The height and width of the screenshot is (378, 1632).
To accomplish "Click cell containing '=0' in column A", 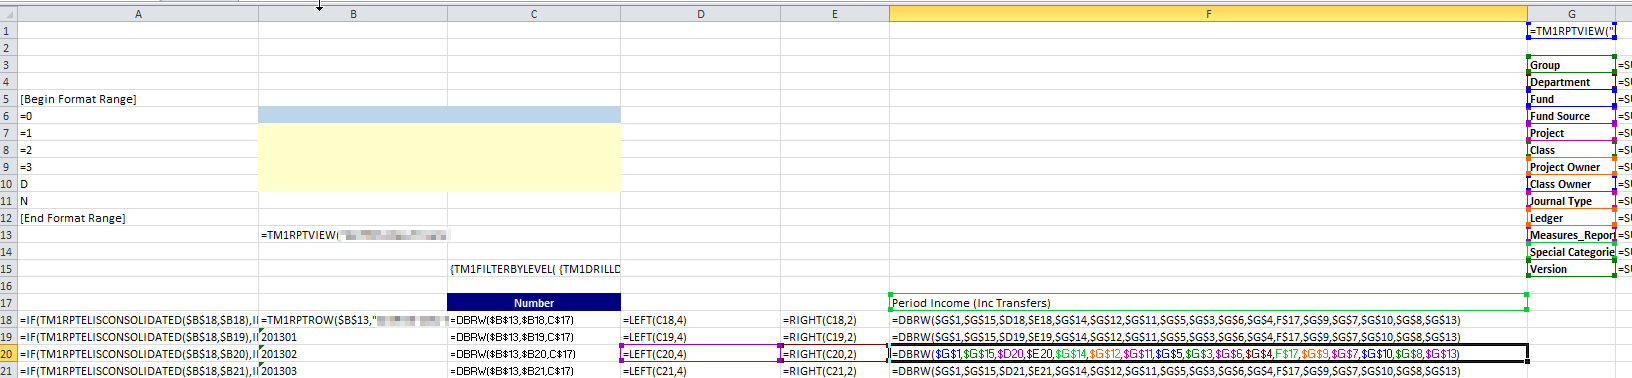I will coord(138,116).
